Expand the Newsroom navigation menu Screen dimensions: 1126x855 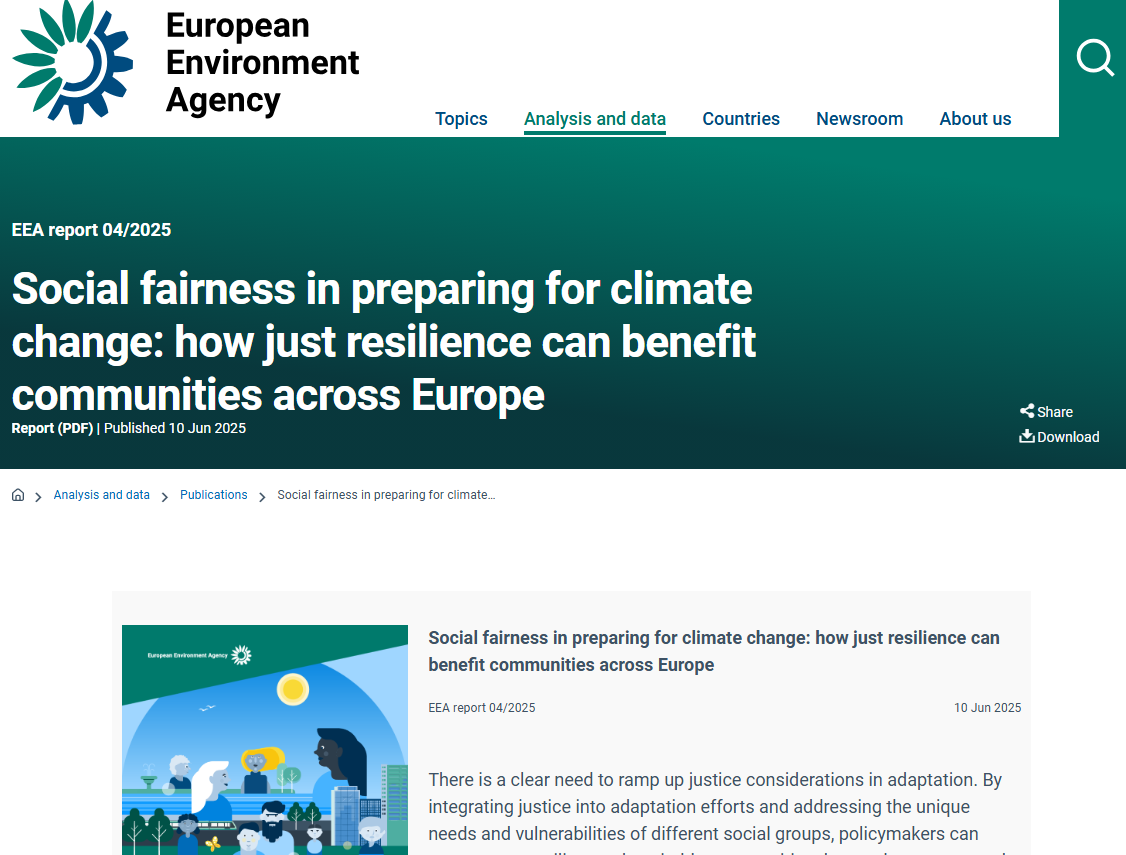click(x=859, y=119)
